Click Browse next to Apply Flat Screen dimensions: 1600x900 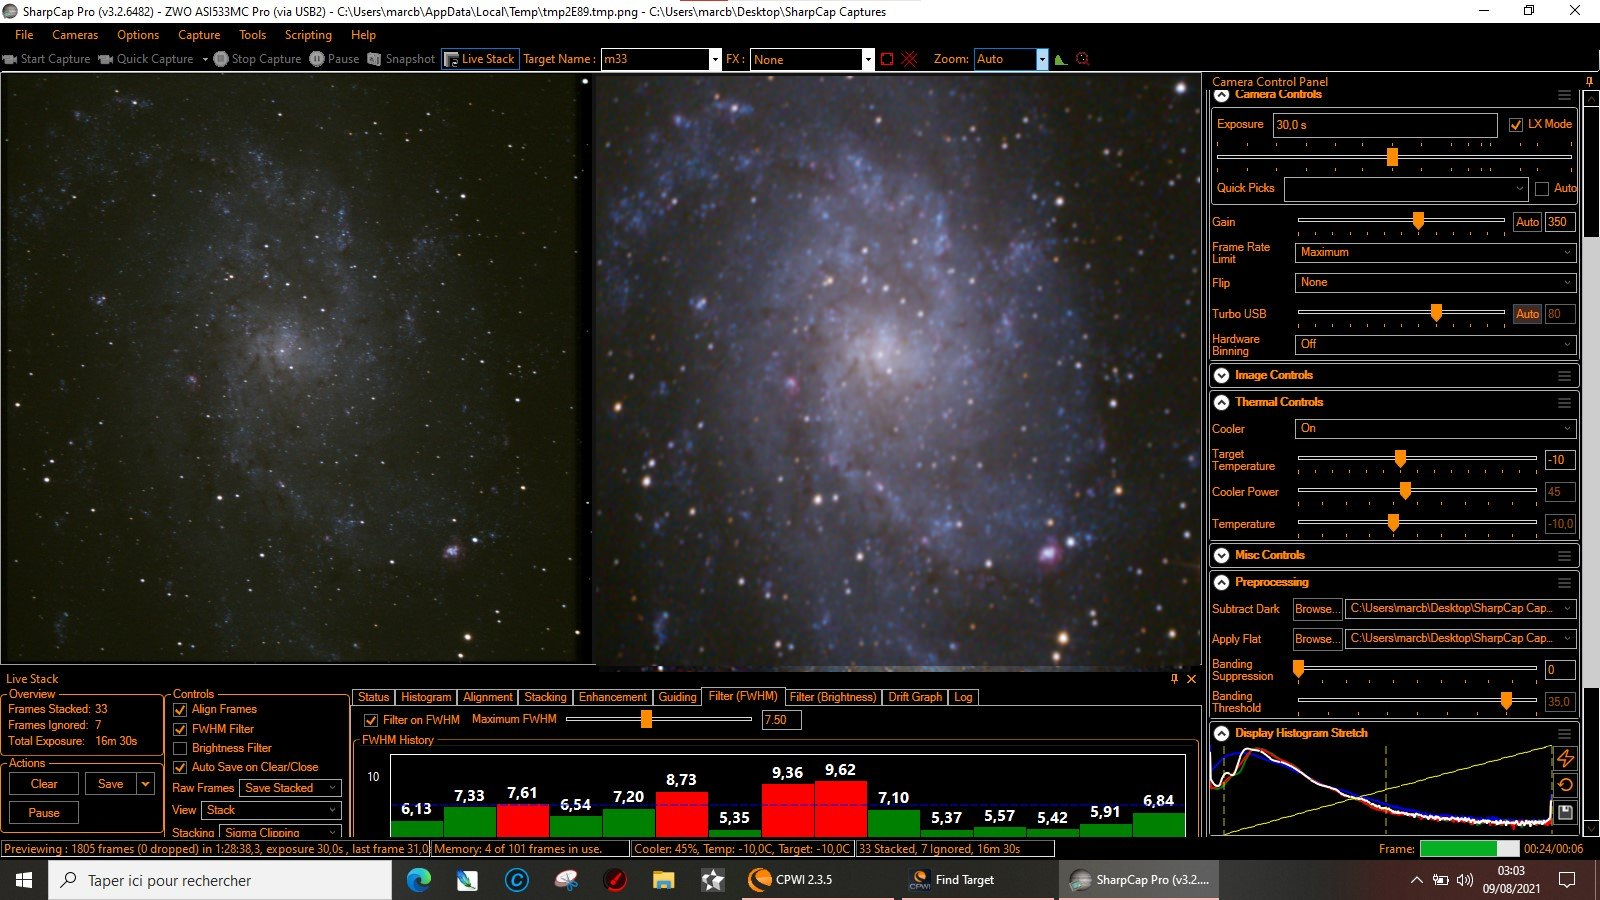tap(1316, 639)
